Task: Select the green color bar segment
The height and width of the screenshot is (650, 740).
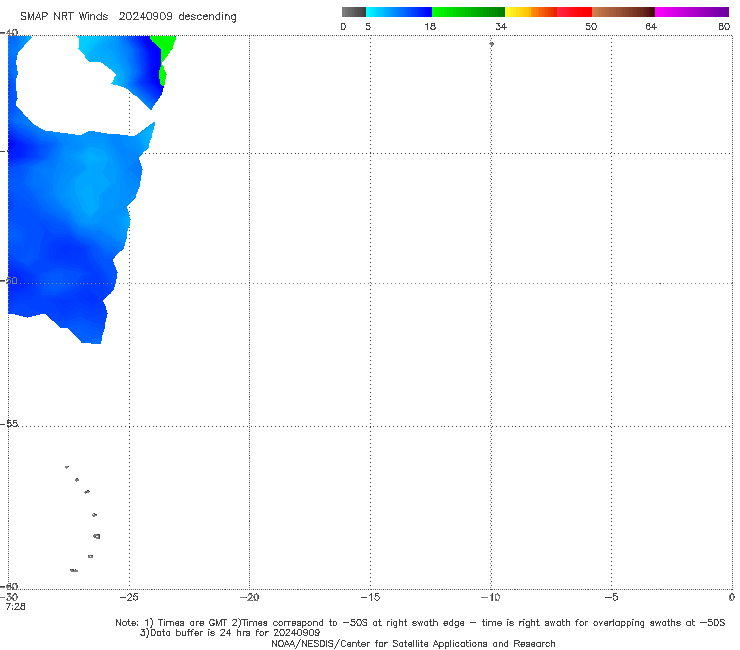Action: (x=468, y=12)
